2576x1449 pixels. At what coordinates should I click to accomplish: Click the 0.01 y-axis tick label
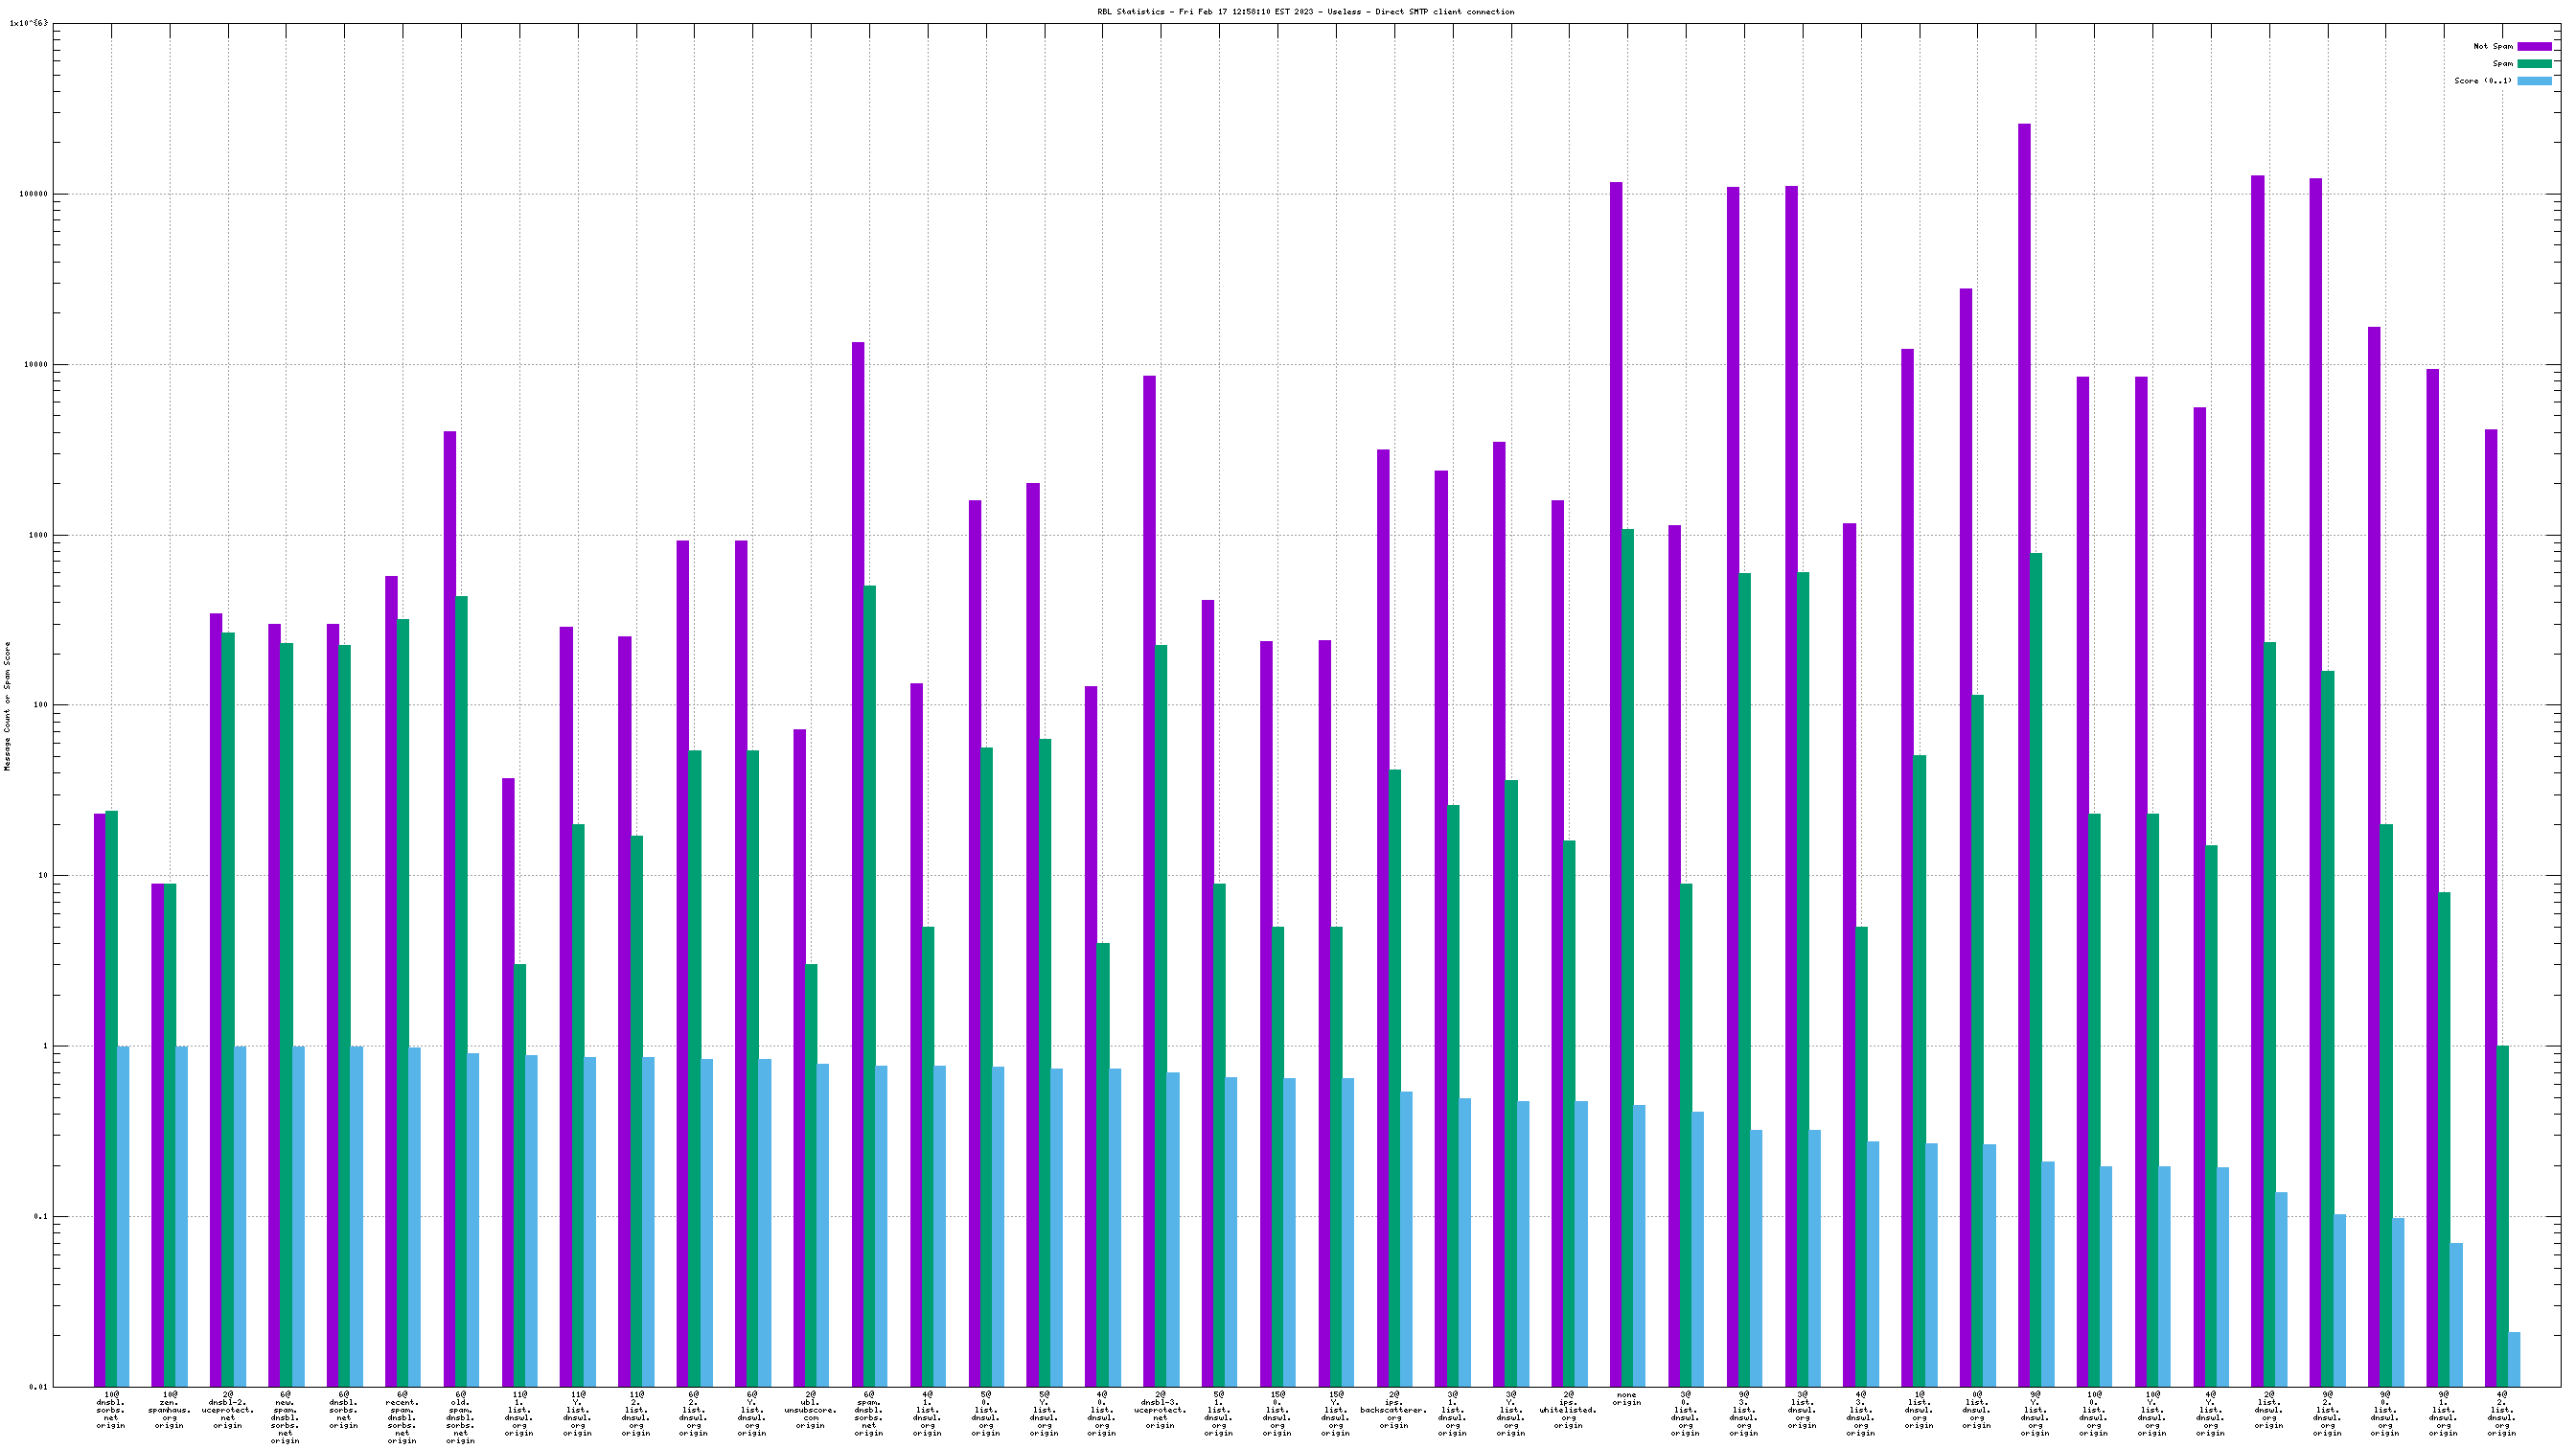tap(38, 1387)
